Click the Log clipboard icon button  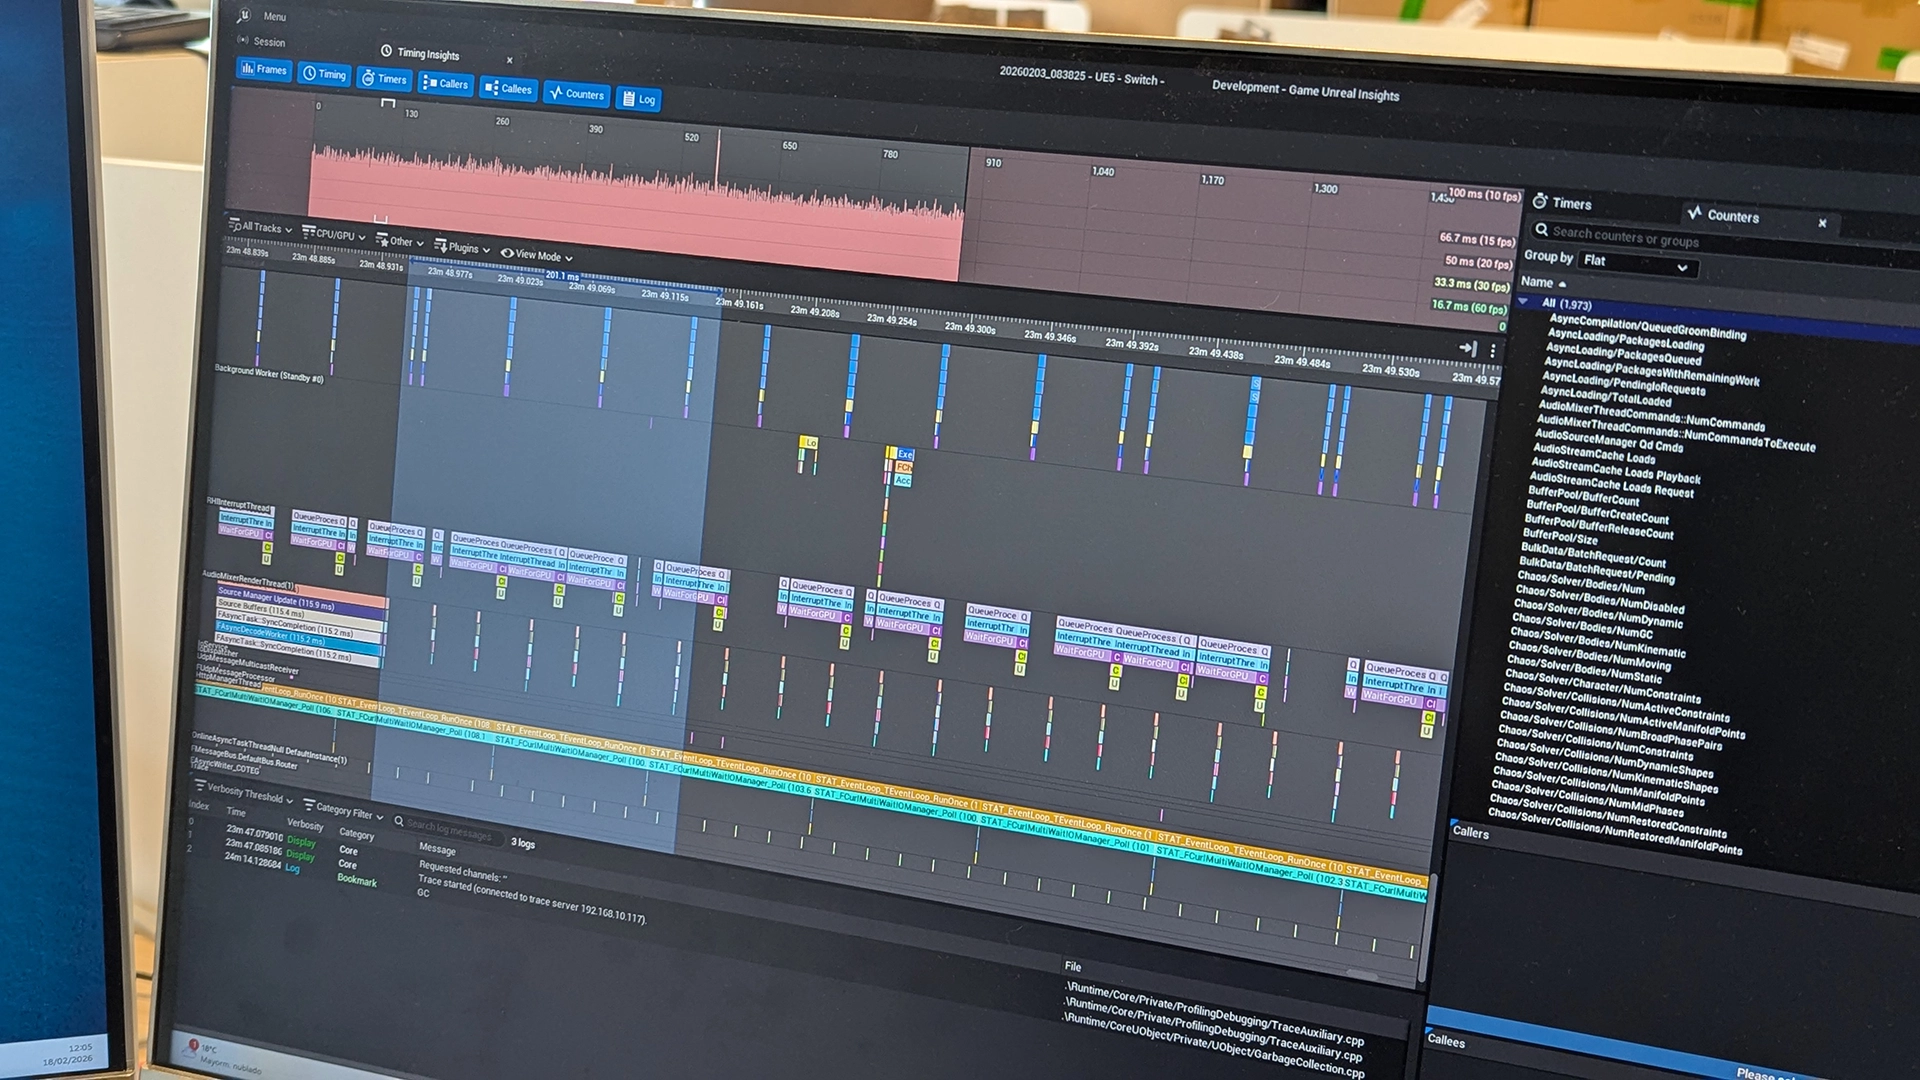(629, 99)
